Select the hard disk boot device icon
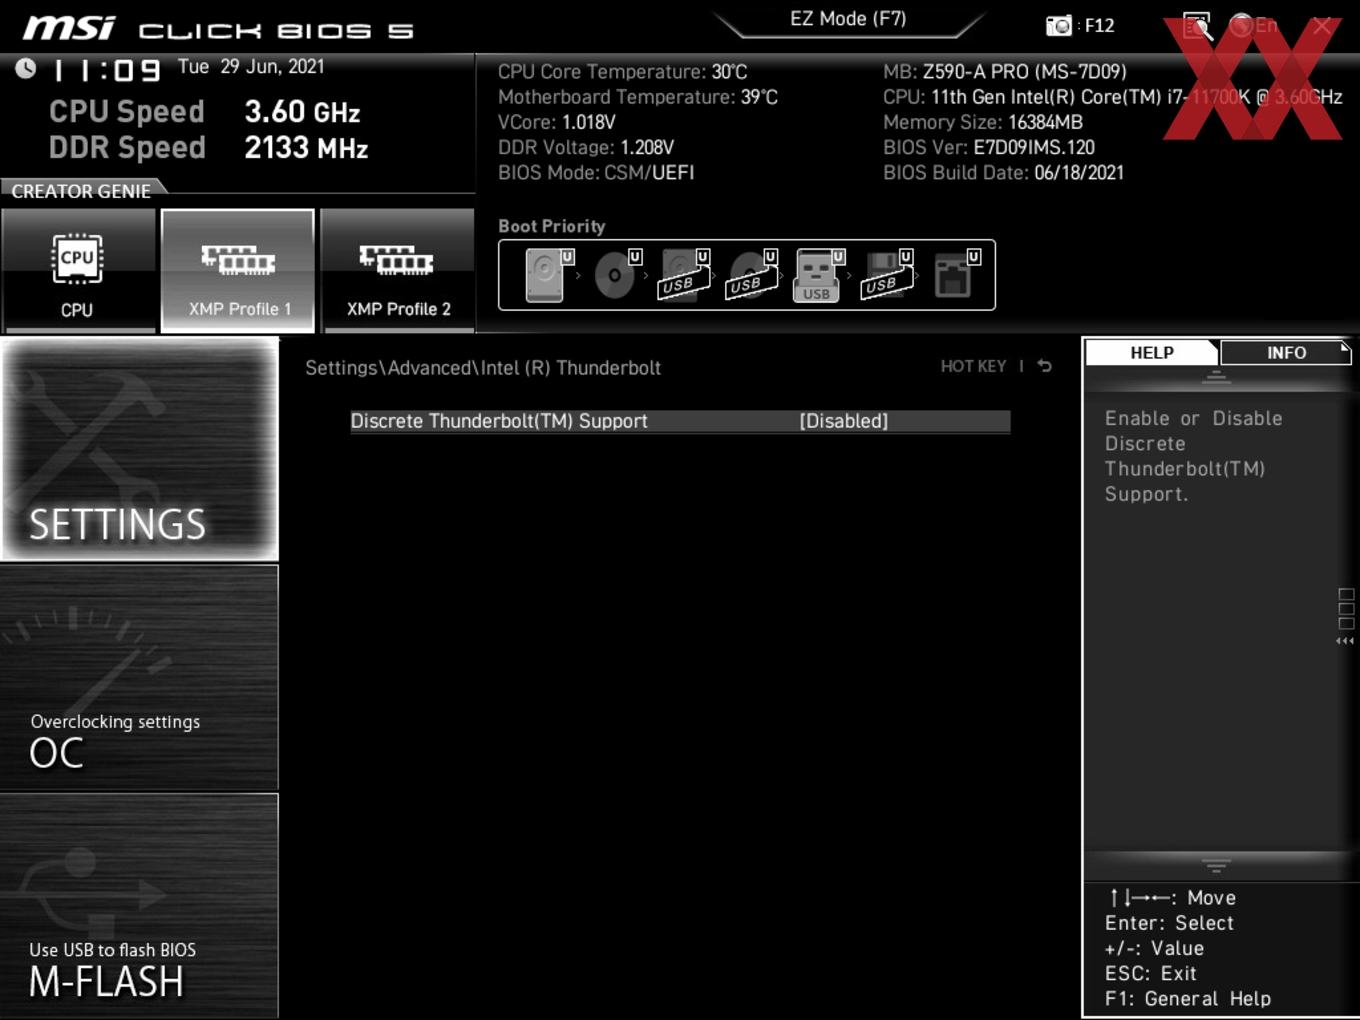Screen dimensions: 1360x1020 point(547,275)
